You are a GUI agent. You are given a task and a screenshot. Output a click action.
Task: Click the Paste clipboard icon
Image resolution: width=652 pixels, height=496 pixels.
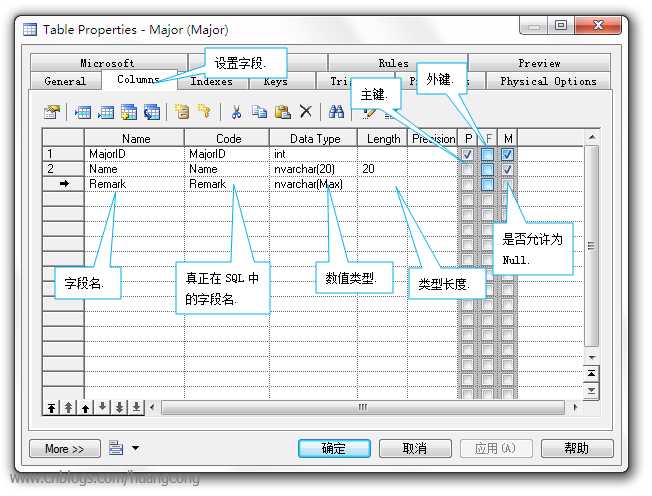pyautogui.click(x=283, y=112)
